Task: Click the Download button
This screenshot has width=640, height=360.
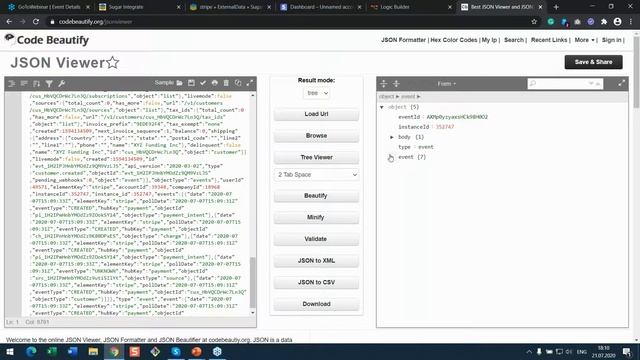Action: click(x=316, y=304)
